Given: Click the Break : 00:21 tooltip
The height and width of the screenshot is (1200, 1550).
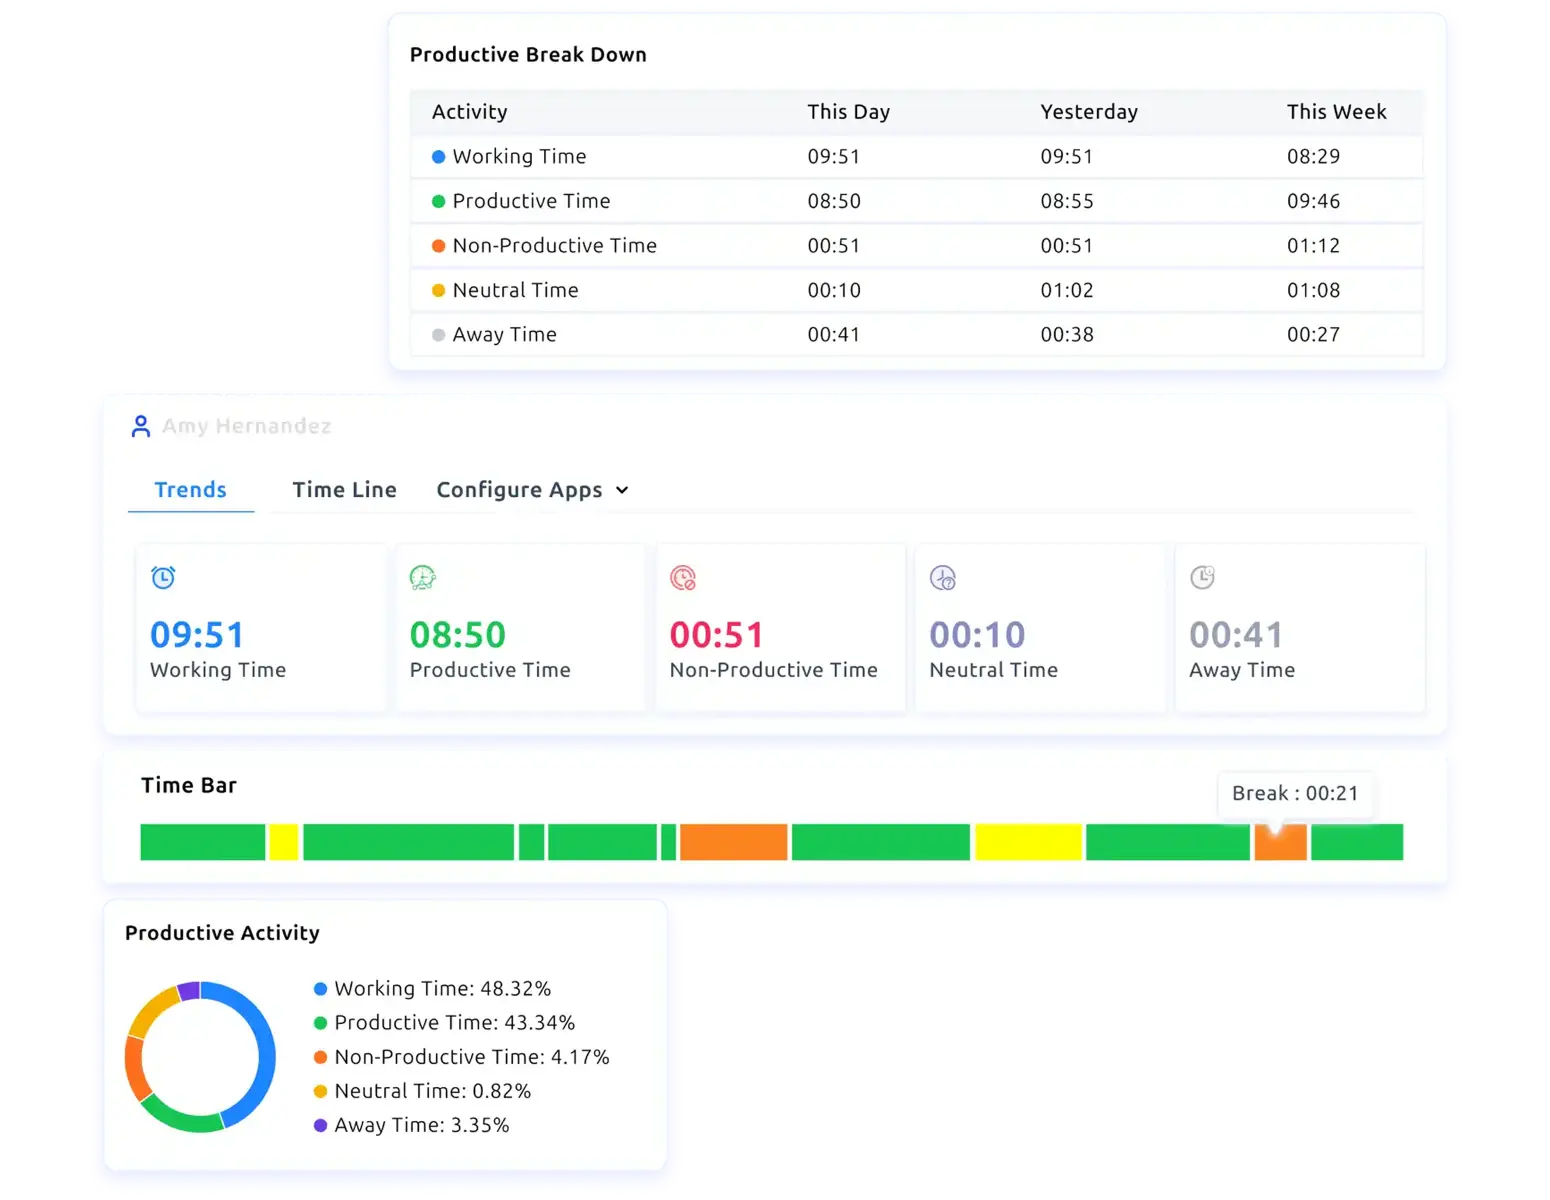Looking at the screenshot, I should tap(1295, 794).
